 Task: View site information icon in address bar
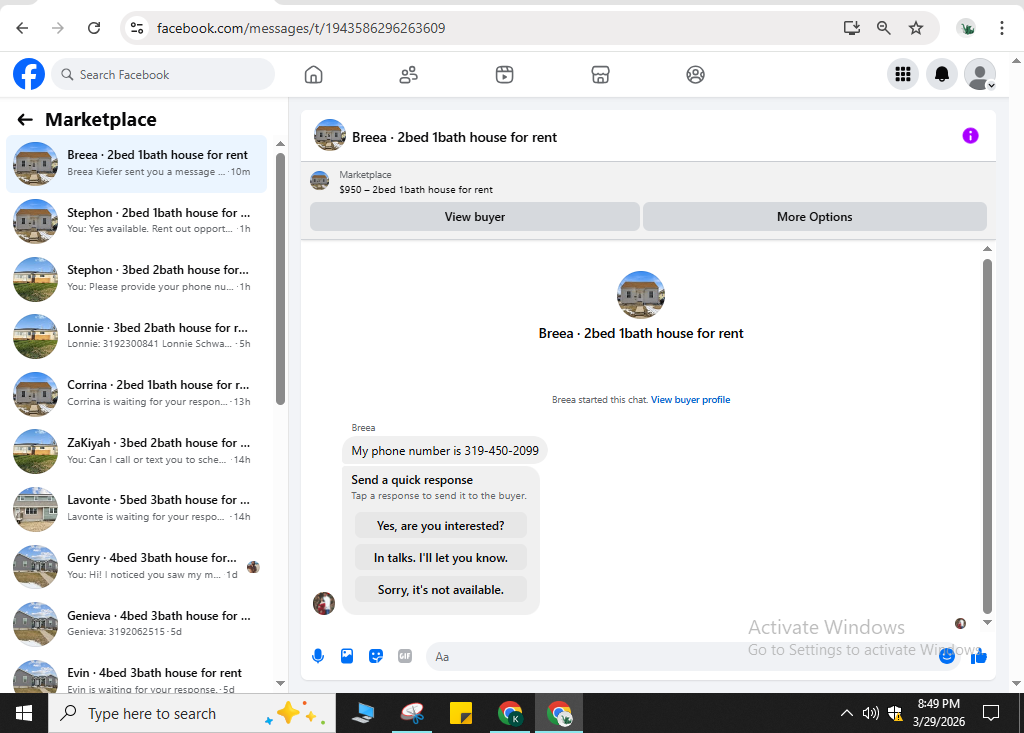click(136, 28)
